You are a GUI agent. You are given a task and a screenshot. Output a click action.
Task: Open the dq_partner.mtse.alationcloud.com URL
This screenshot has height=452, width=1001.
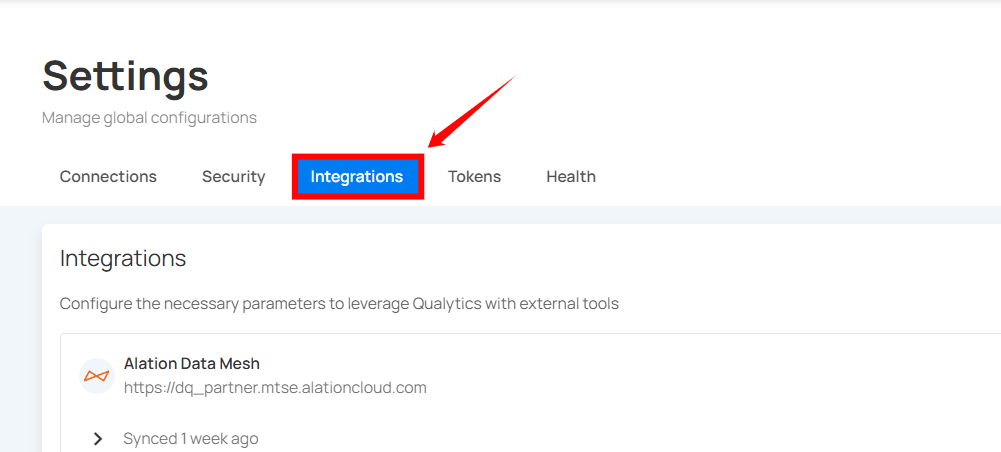(x=275, y=388)
